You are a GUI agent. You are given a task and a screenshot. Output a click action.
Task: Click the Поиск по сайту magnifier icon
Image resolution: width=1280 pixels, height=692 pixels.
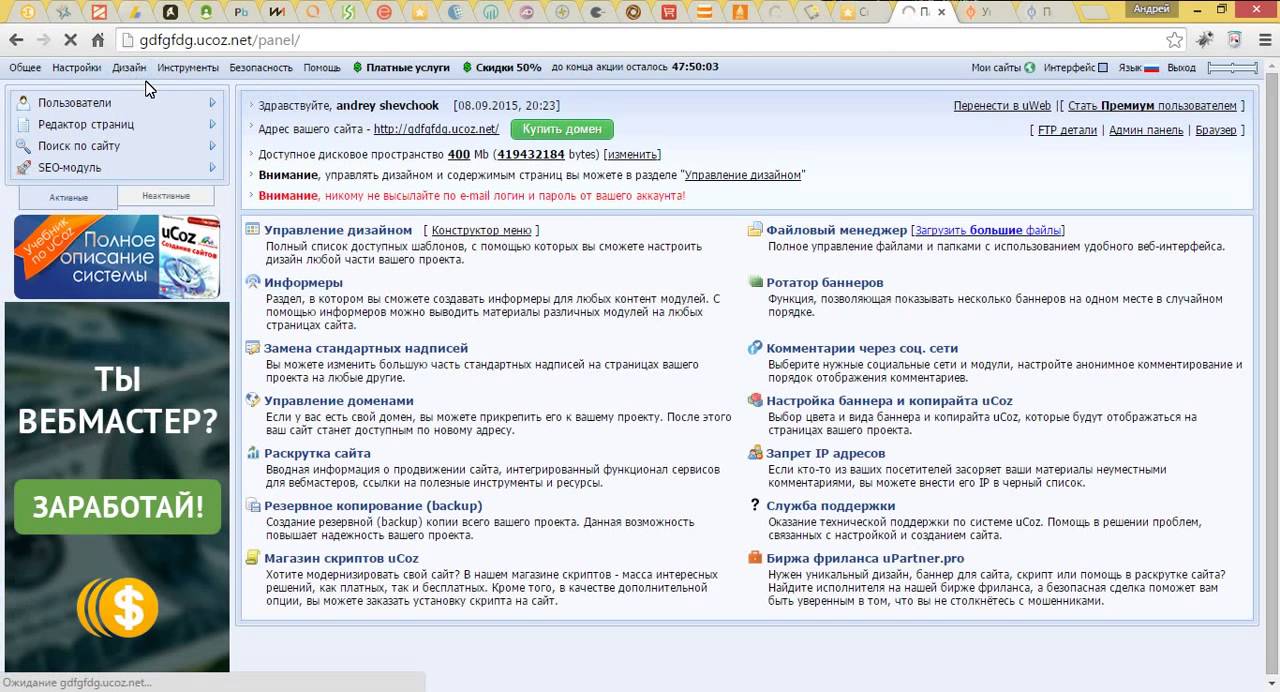click(24, 146)
